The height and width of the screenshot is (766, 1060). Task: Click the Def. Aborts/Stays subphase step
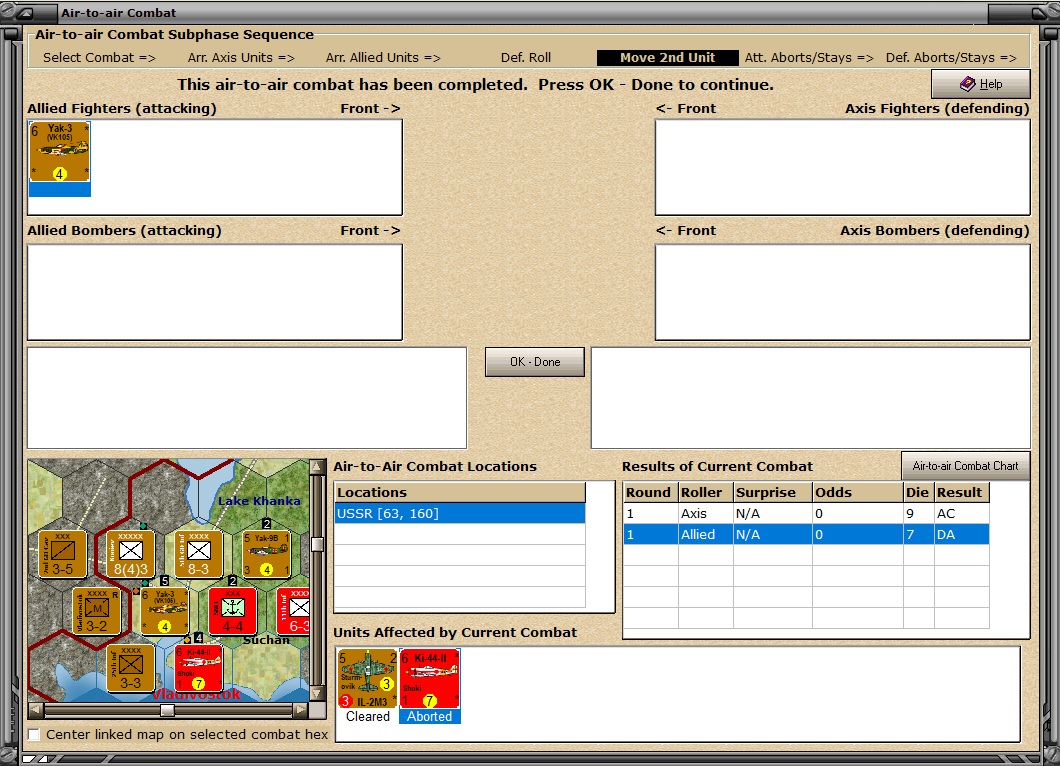tap(951, 57)
